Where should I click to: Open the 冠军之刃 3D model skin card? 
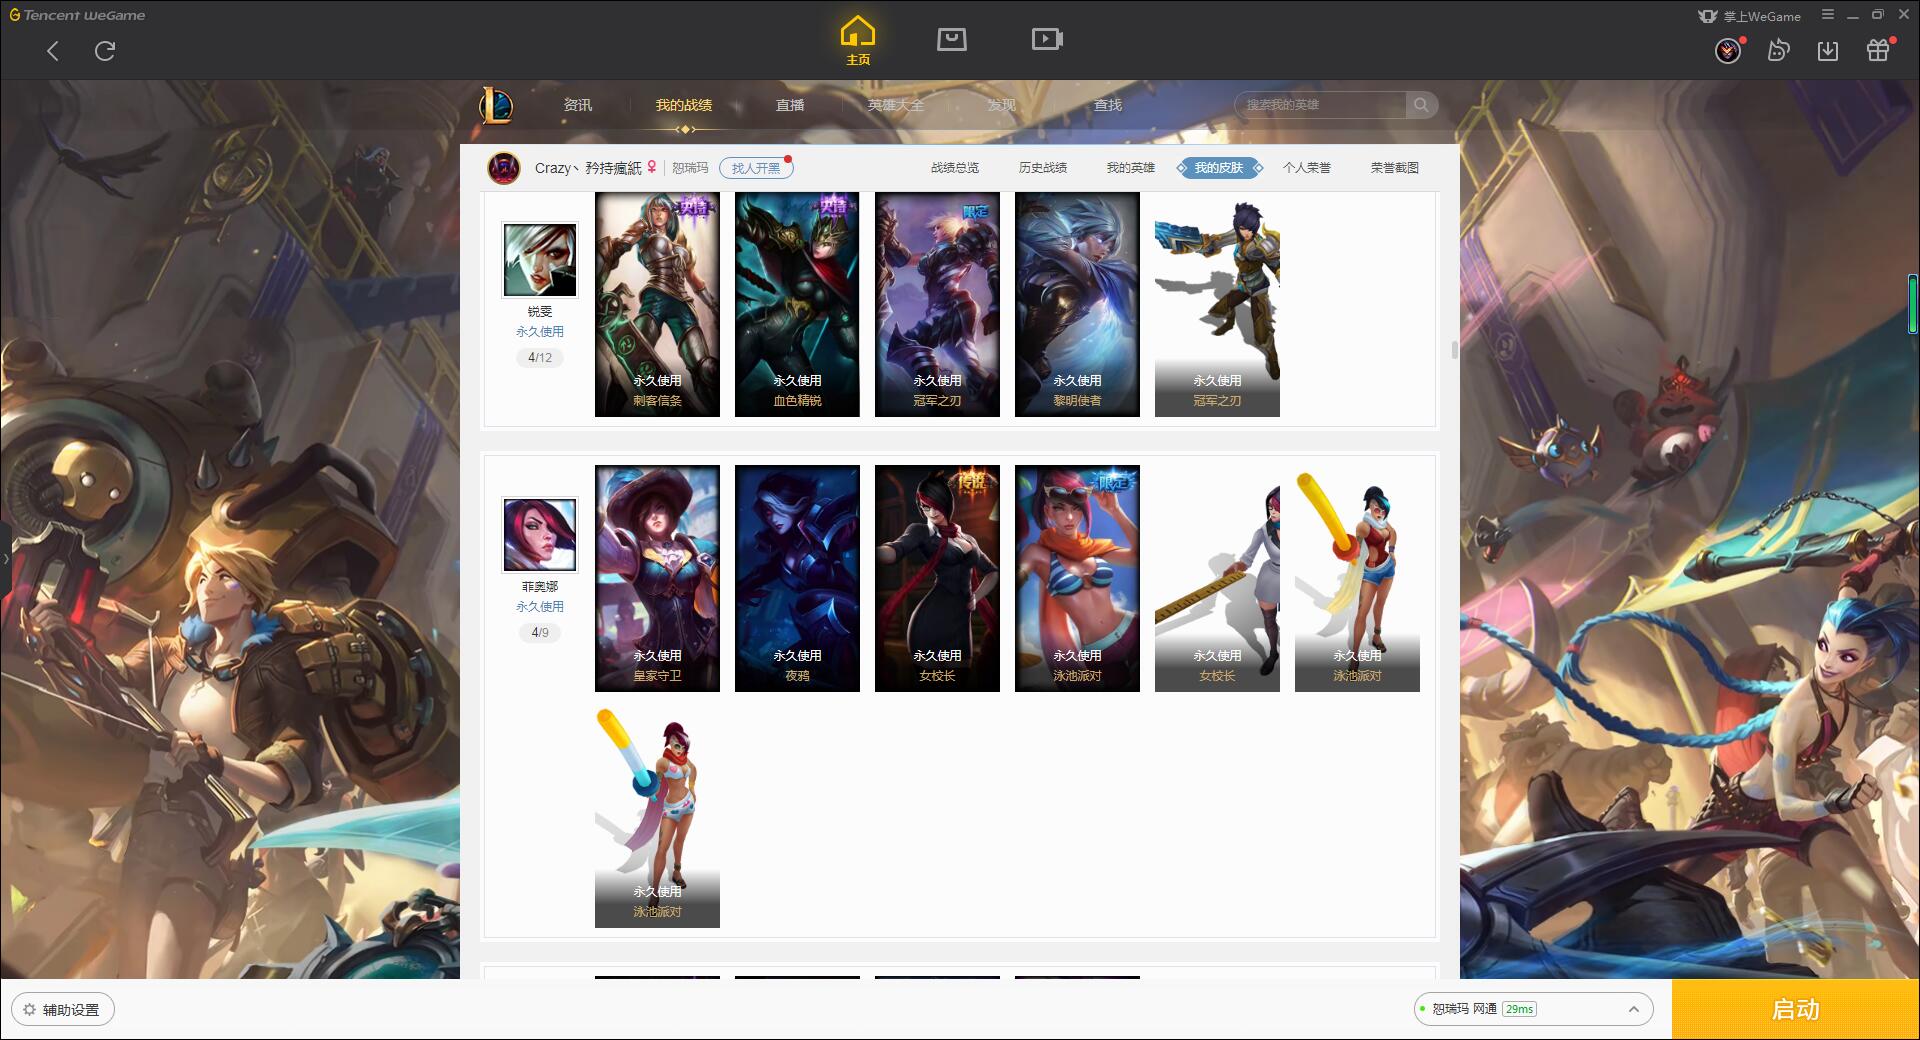[1217, 304]
